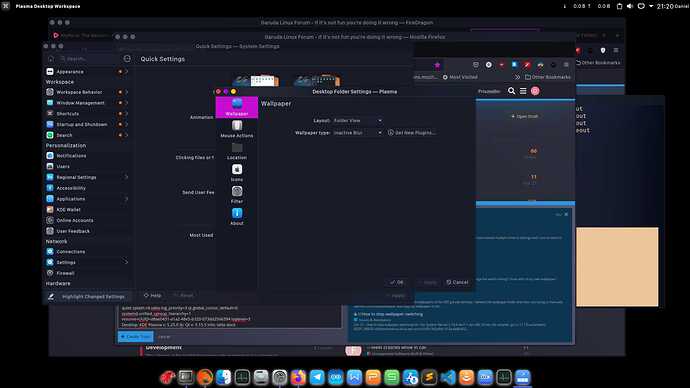
Task: Click OK in Desktop Folder Settings
Action: pyautogui.click(x=396, y=282)
